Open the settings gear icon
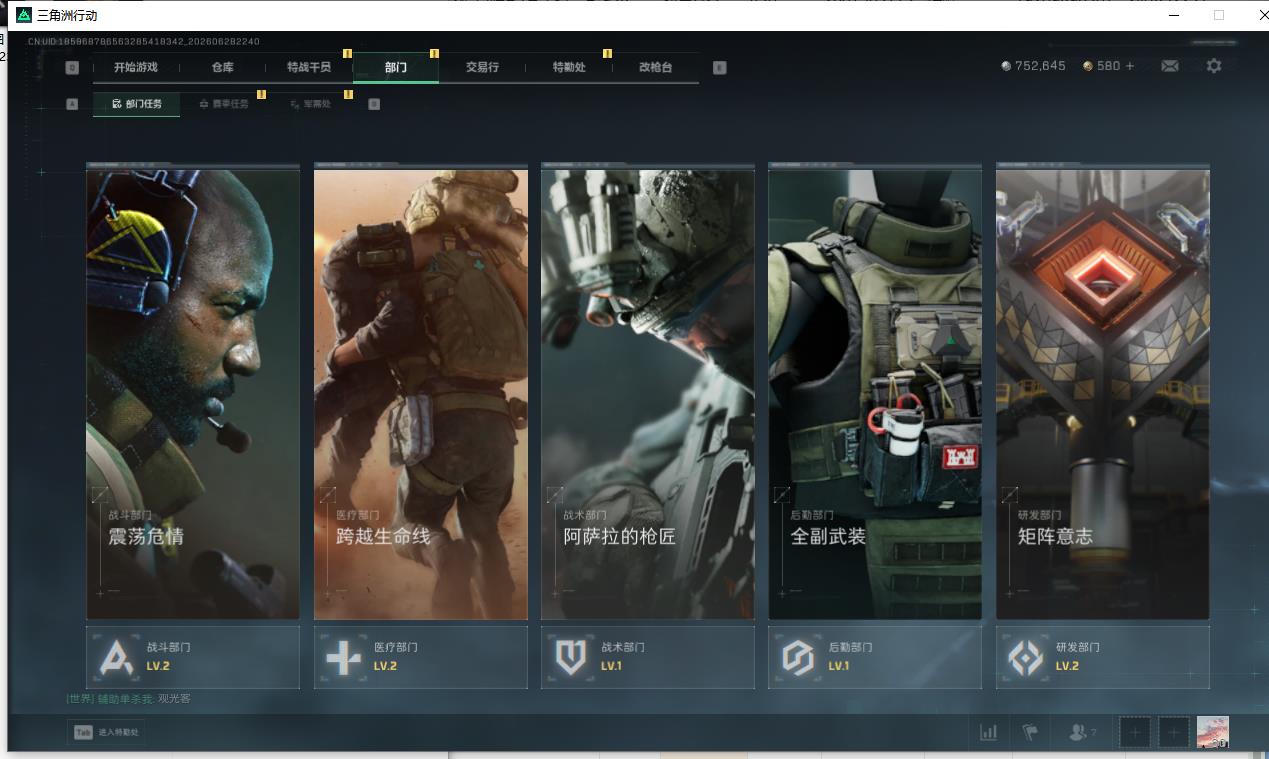Viewport: 1269px width, 759px height. (1214, 66)
